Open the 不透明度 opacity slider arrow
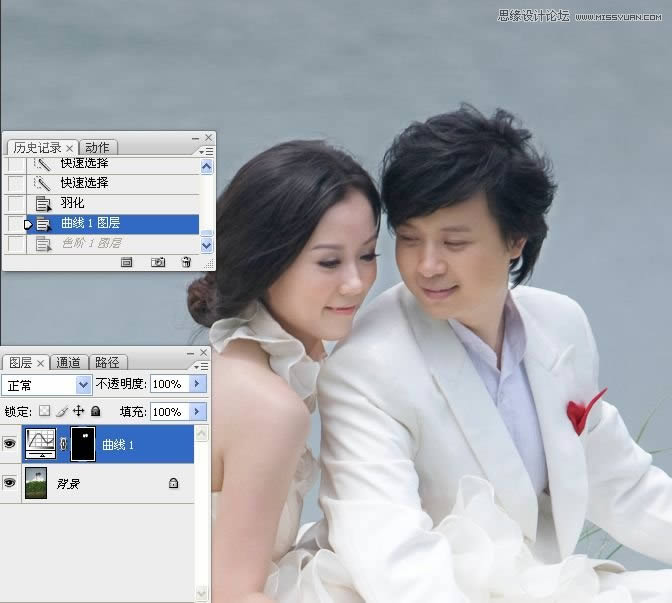 pos(196,384)
